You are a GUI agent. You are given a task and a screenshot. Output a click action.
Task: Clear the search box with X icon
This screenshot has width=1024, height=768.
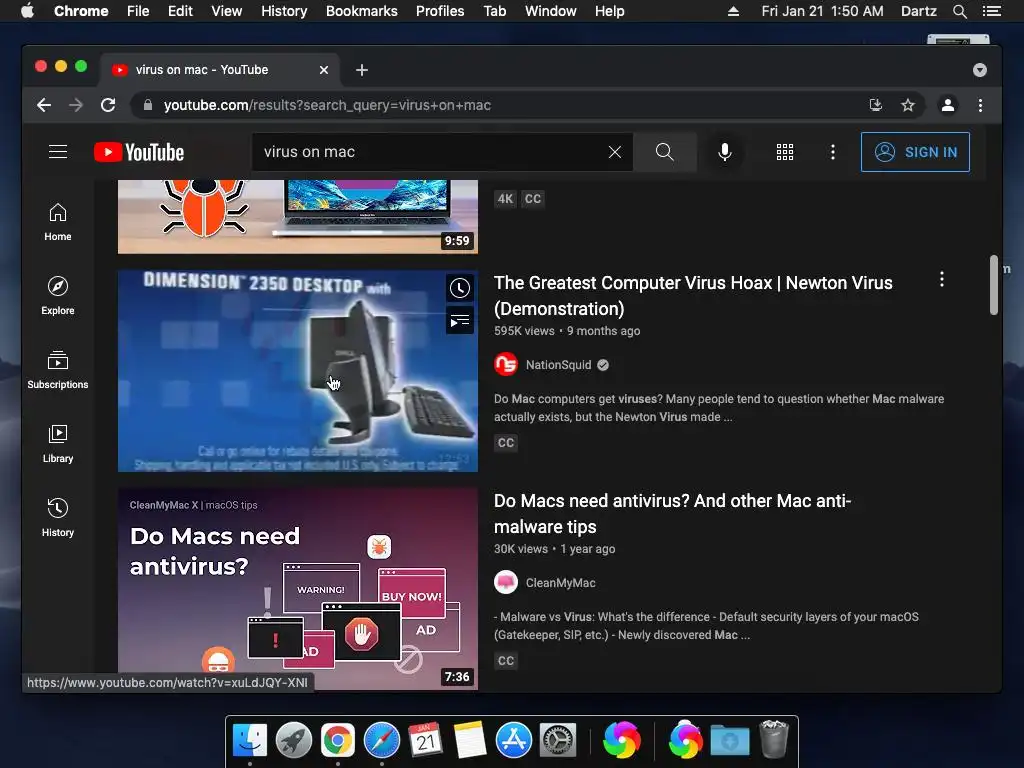click(x=615, y=152)
